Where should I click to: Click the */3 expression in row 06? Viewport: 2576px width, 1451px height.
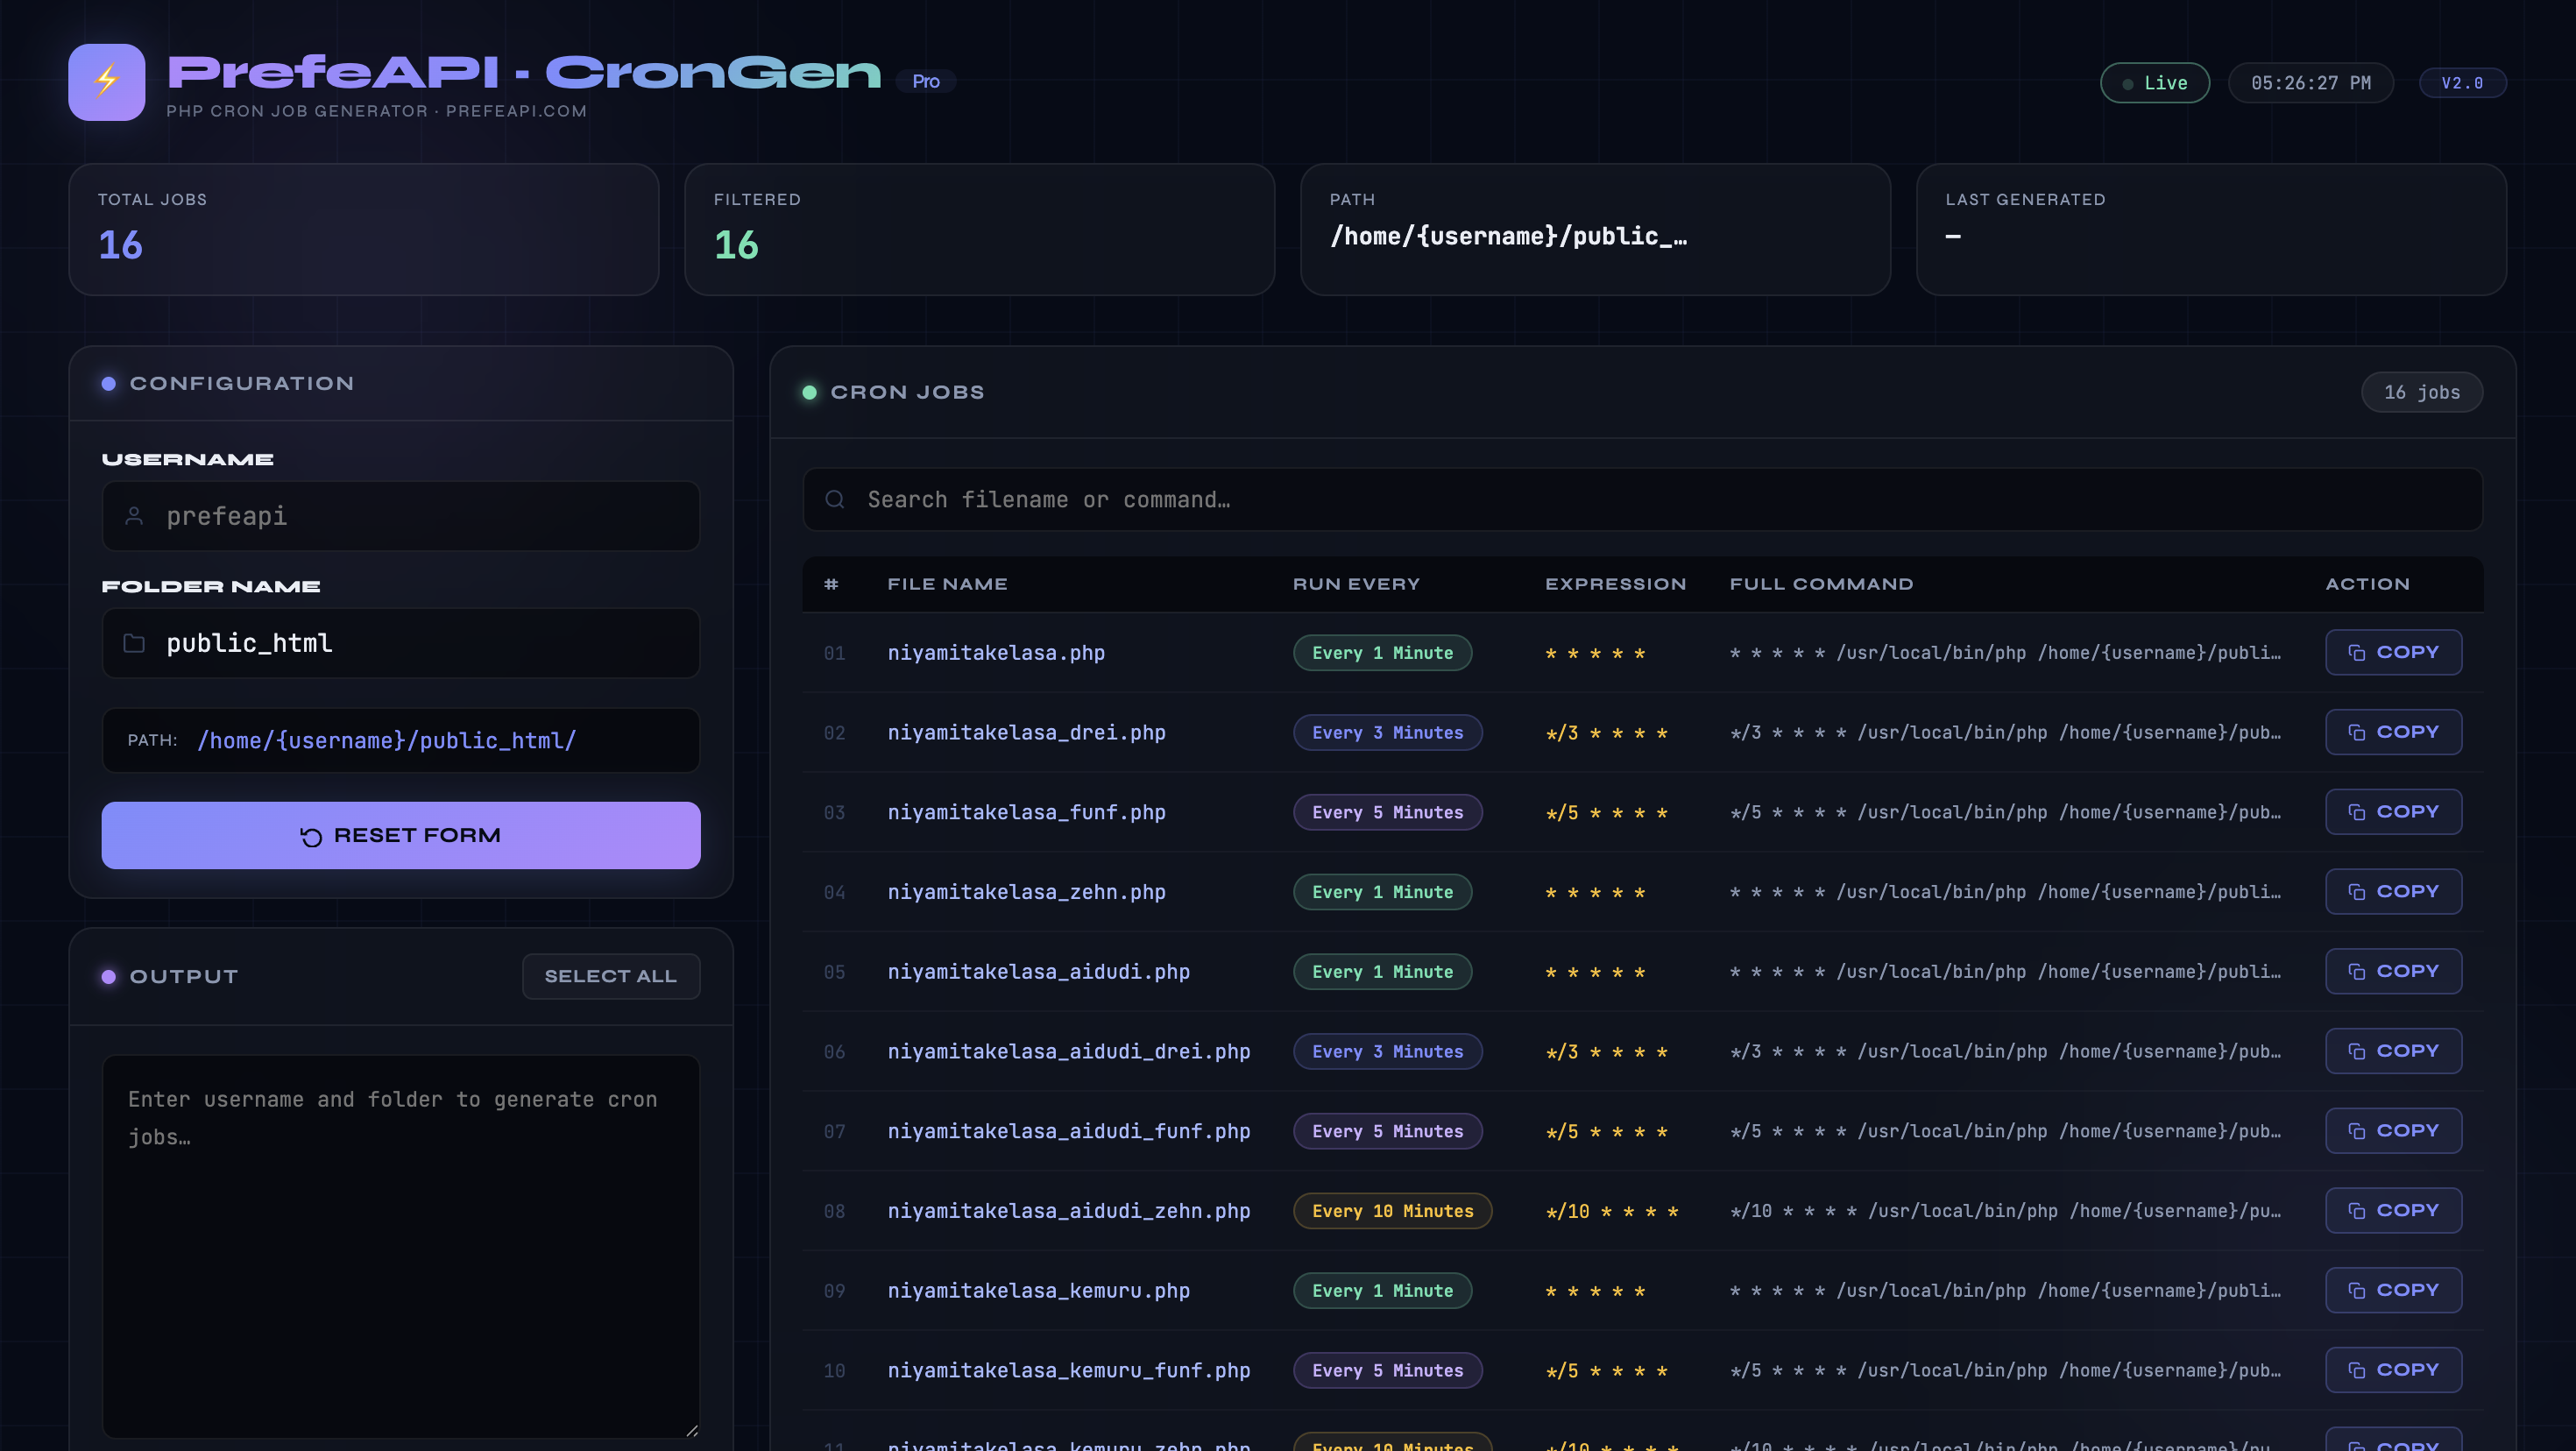[x=1606, y=1052]
